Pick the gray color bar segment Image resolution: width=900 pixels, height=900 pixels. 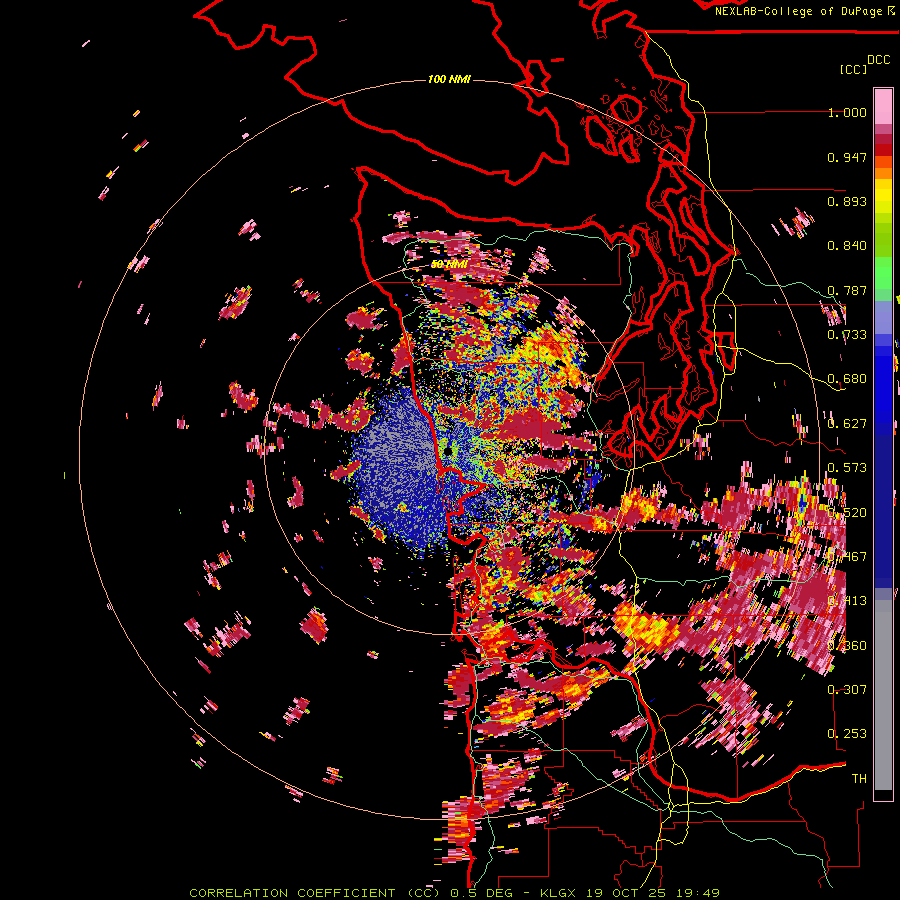click(883, 695)
